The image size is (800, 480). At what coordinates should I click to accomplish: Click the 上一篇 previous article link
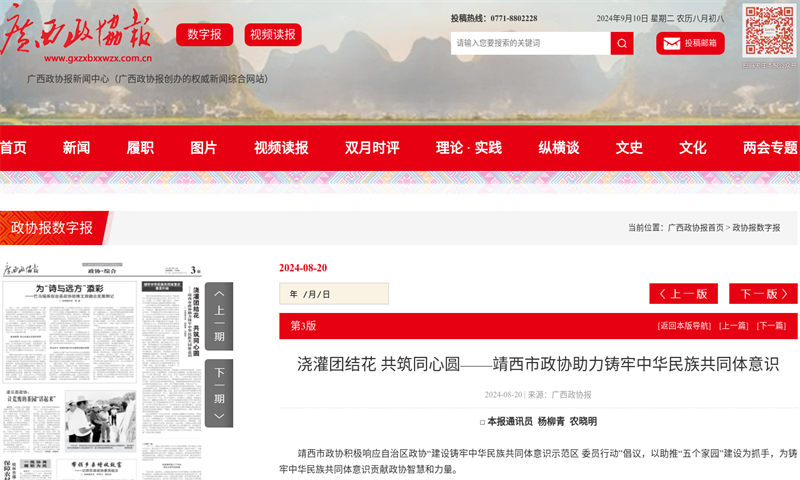734,326
